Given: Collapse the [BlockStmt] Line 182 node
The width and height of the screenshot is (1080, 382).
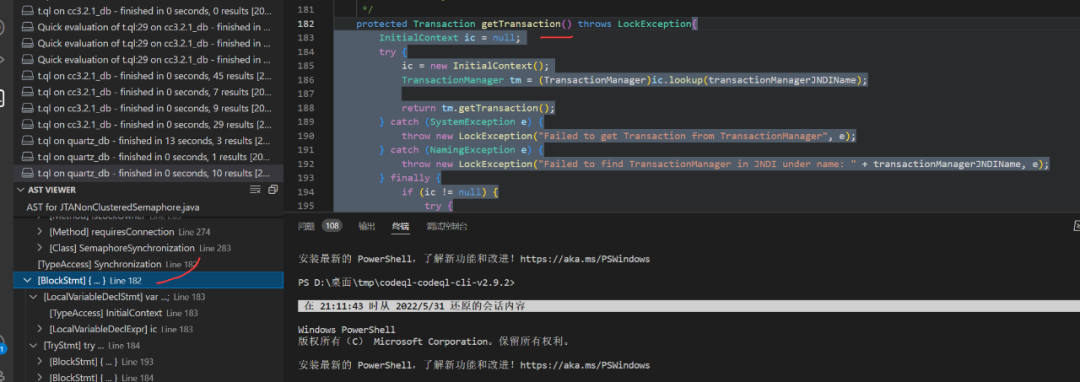Looking at the screenshot, I should pos(28,280).
